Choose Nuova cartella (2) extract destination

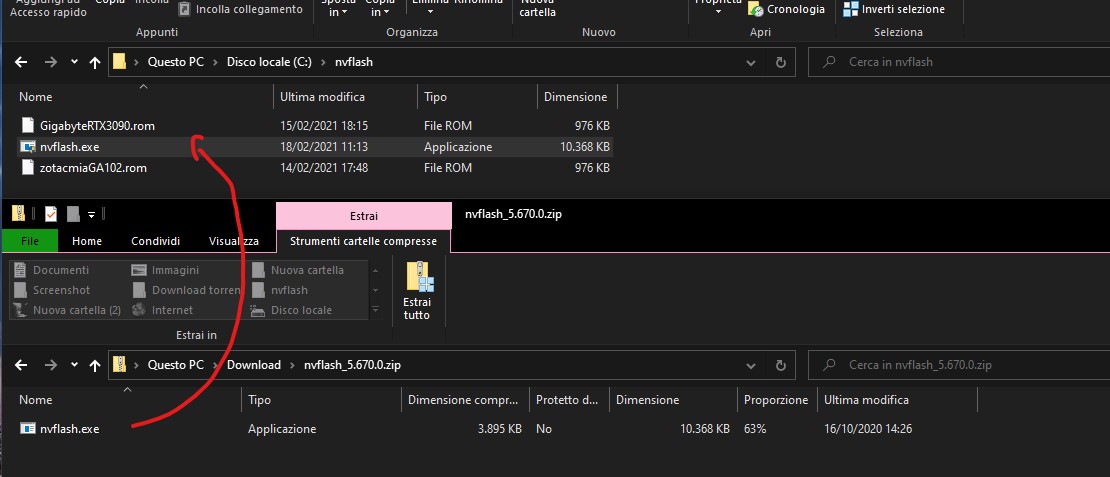(x=69, y=310)
